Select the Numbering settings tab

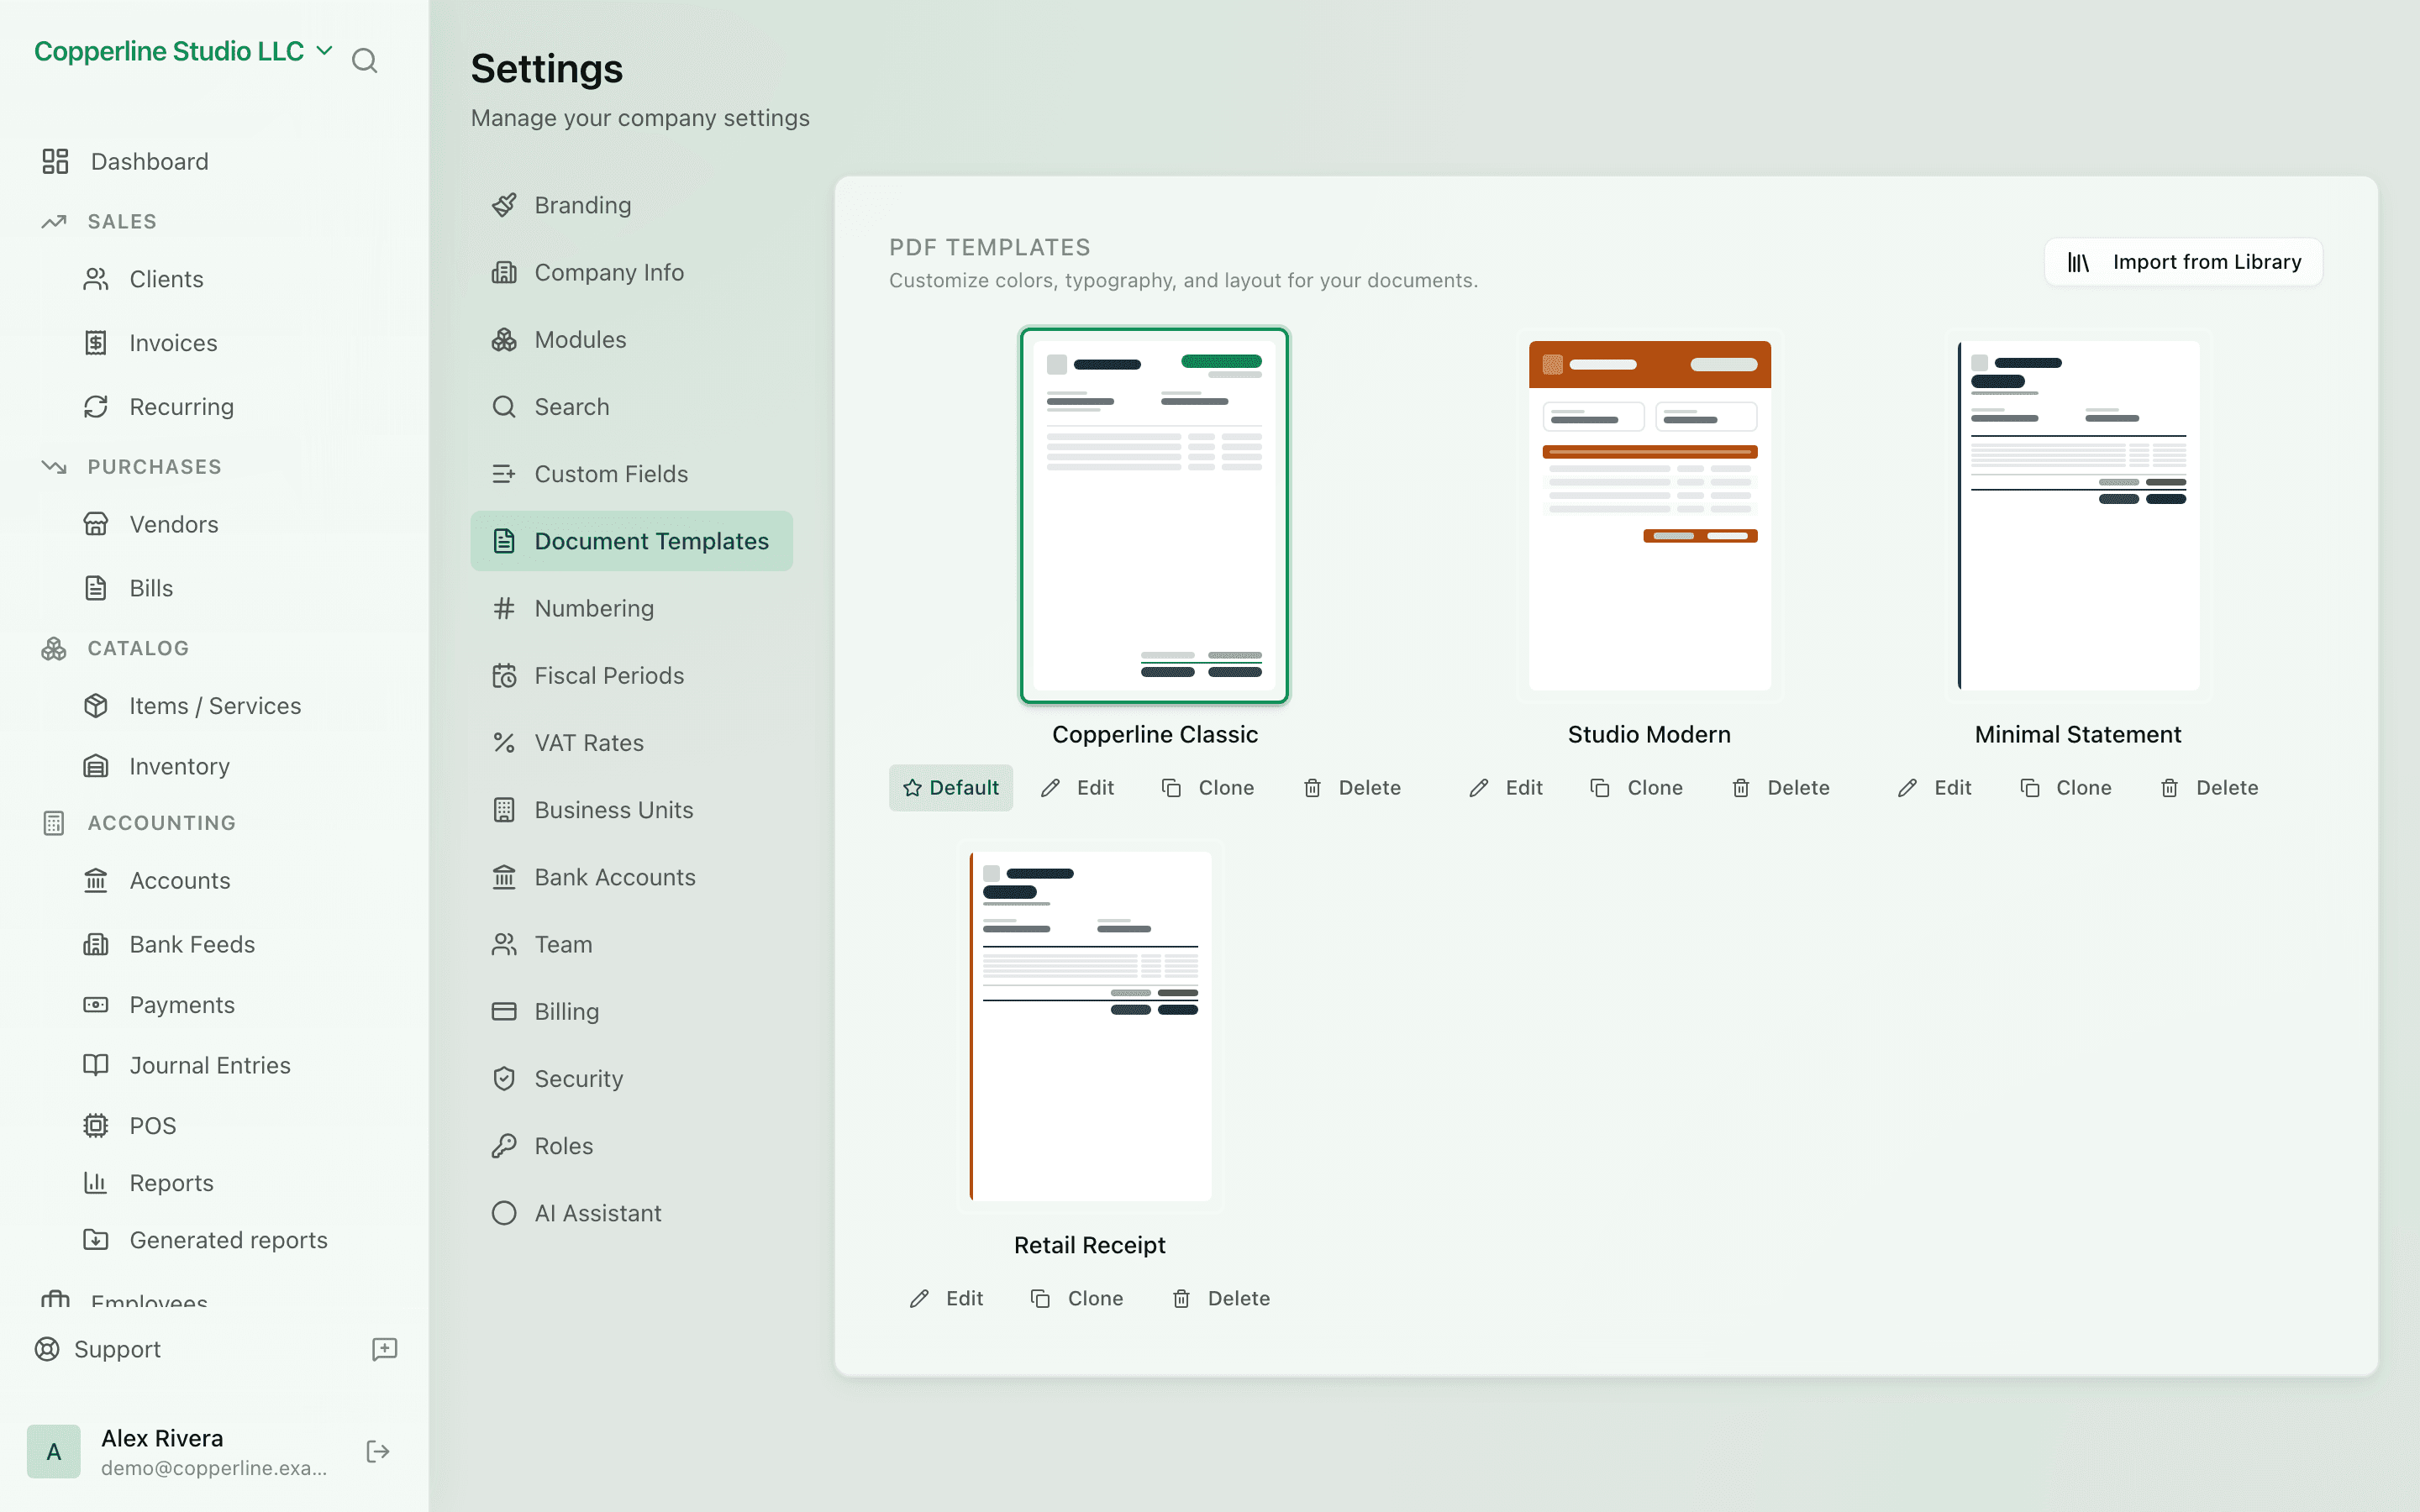[x=632, y=608]
